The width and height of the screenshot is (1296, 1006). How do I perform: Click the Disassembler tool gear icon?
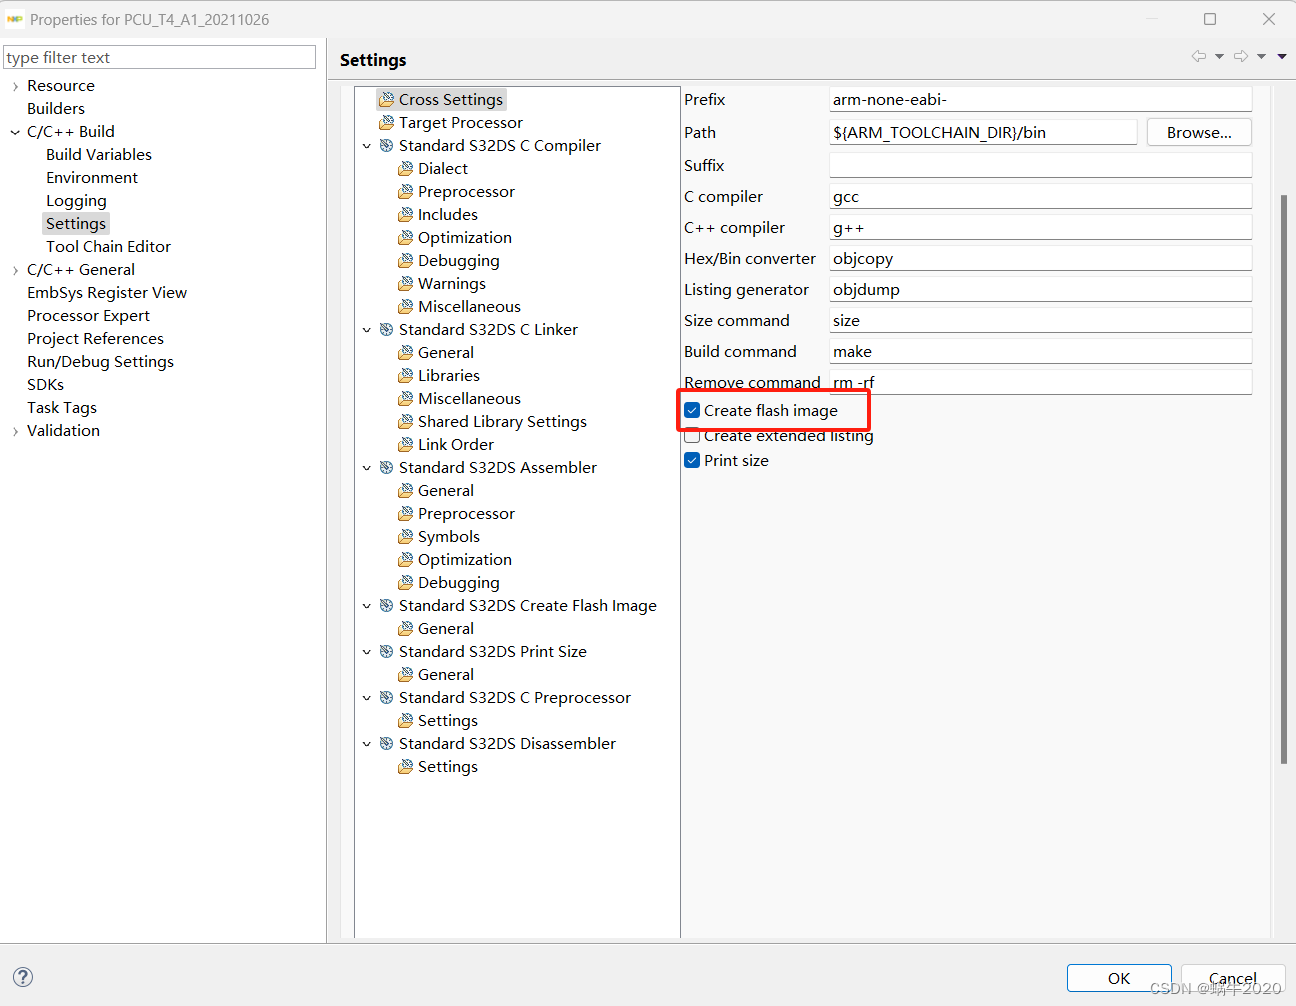click(386, 743)
